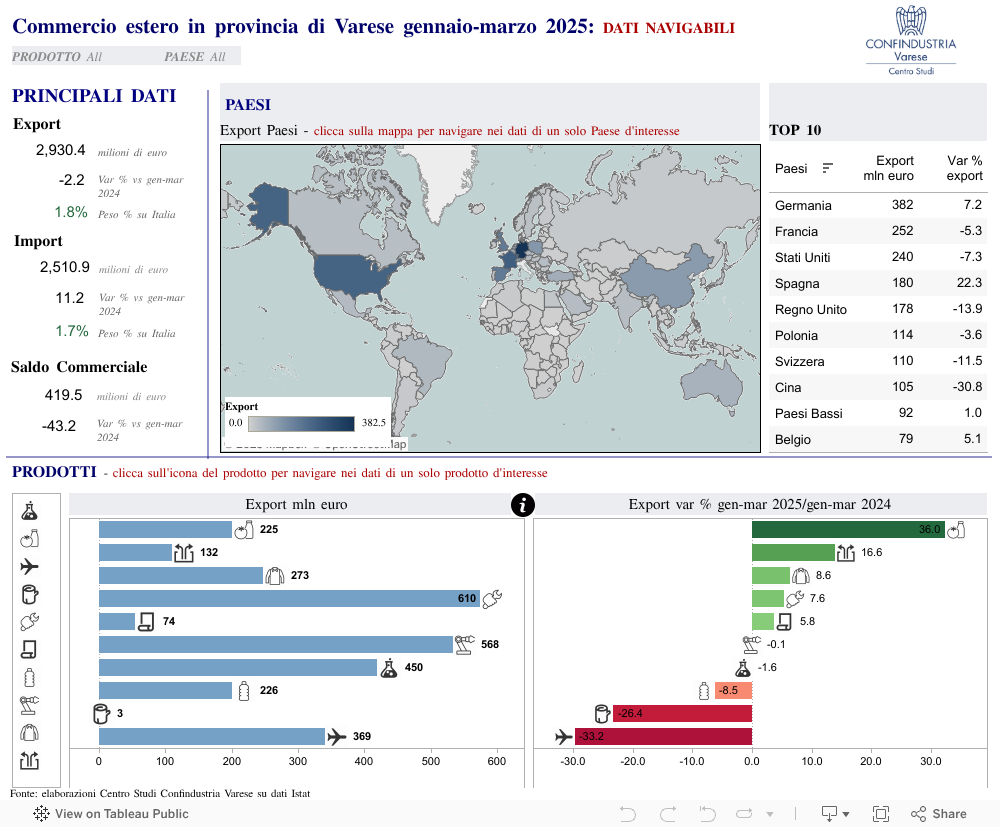Click food icon beside the 36.0 variation bar

[956, 530]
